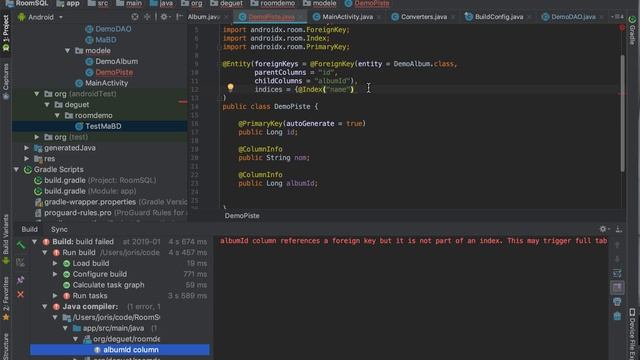Switch to the Build tab in the build panel
This screenshot has height=360, width=640.
(x=29, y=229)
